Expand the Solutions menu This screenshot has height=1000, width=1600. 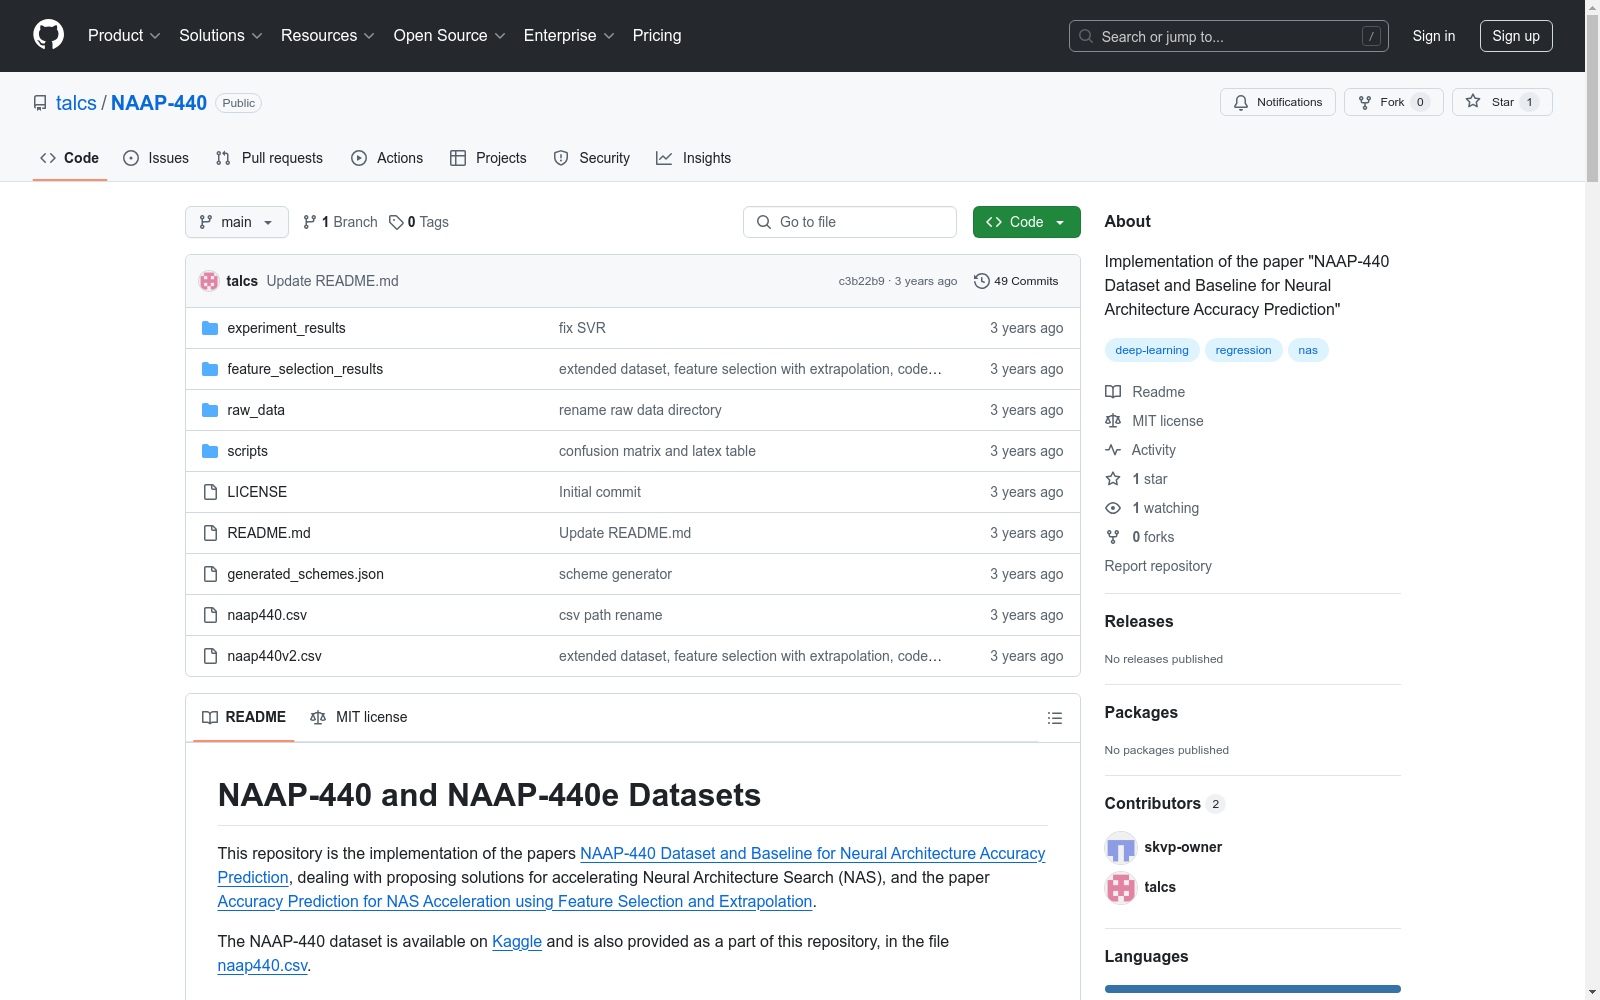221,35
